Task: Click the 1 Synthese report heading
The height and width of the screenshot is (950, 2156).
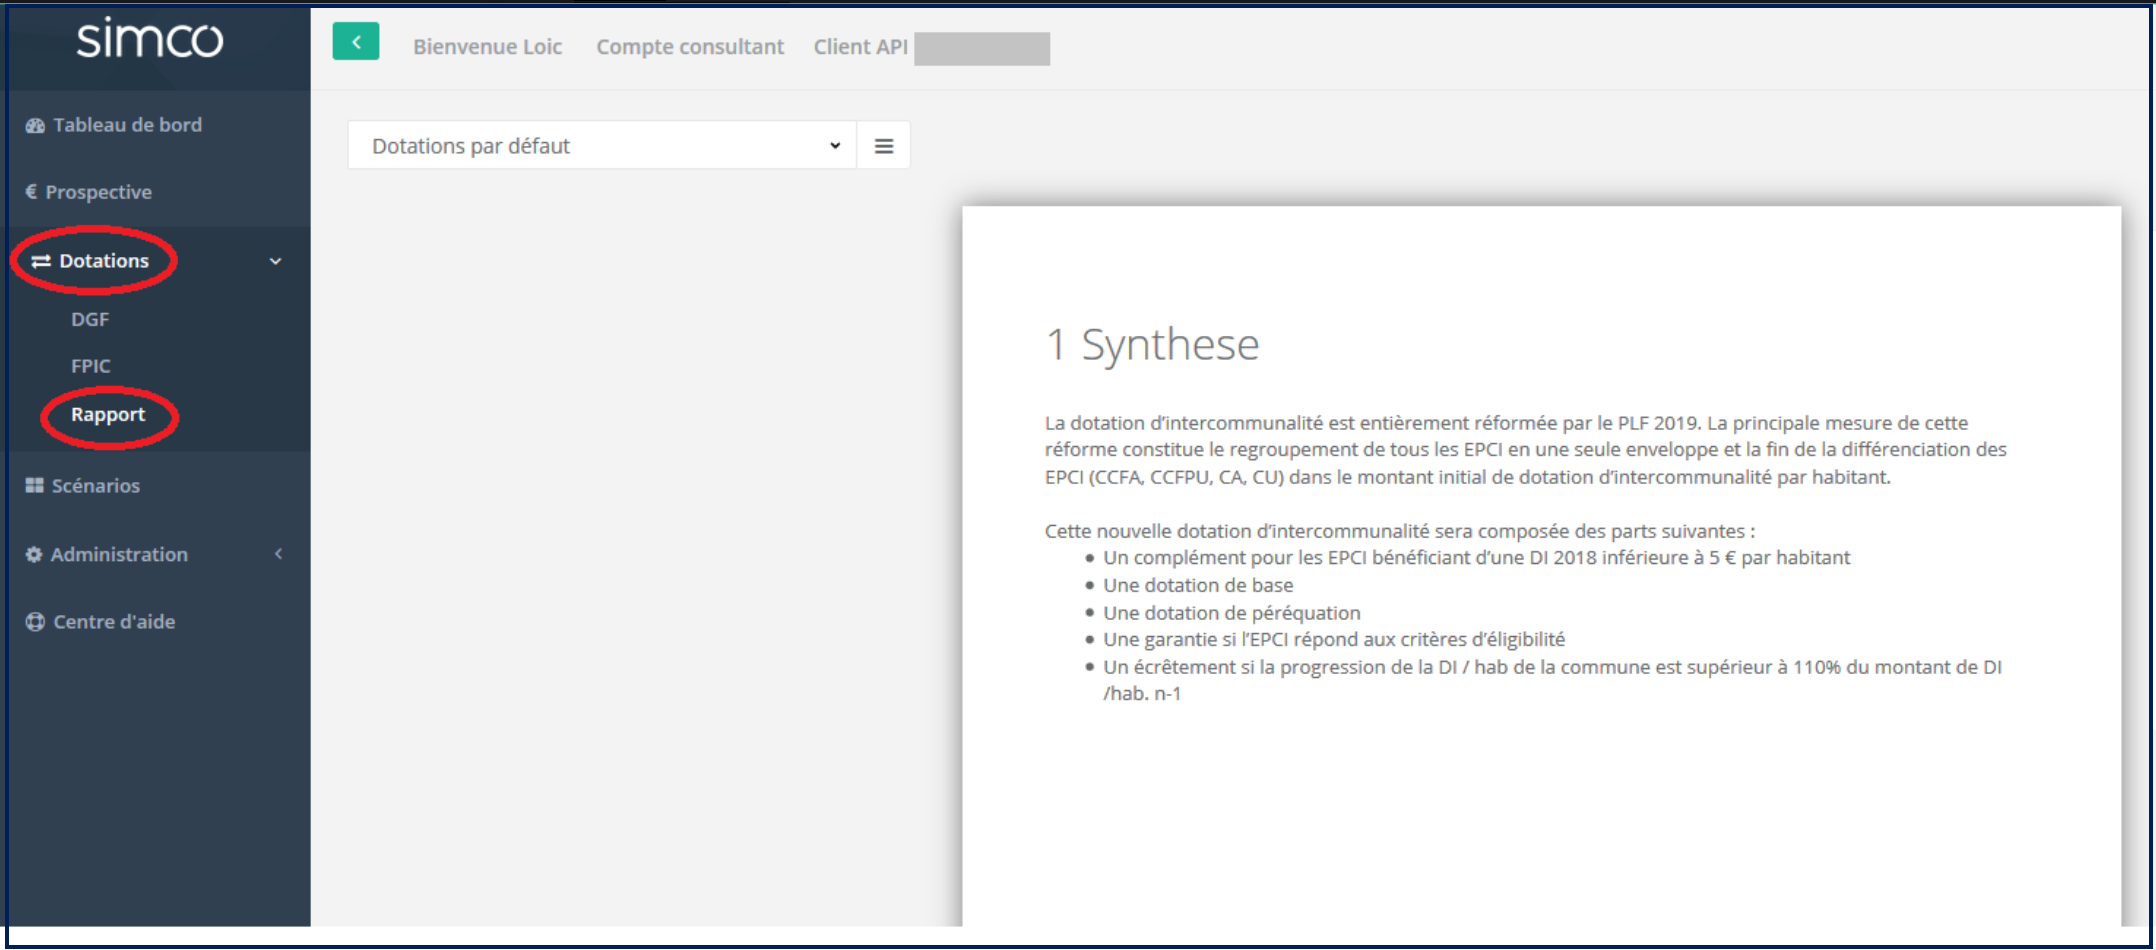Action: click(1152, 345)
